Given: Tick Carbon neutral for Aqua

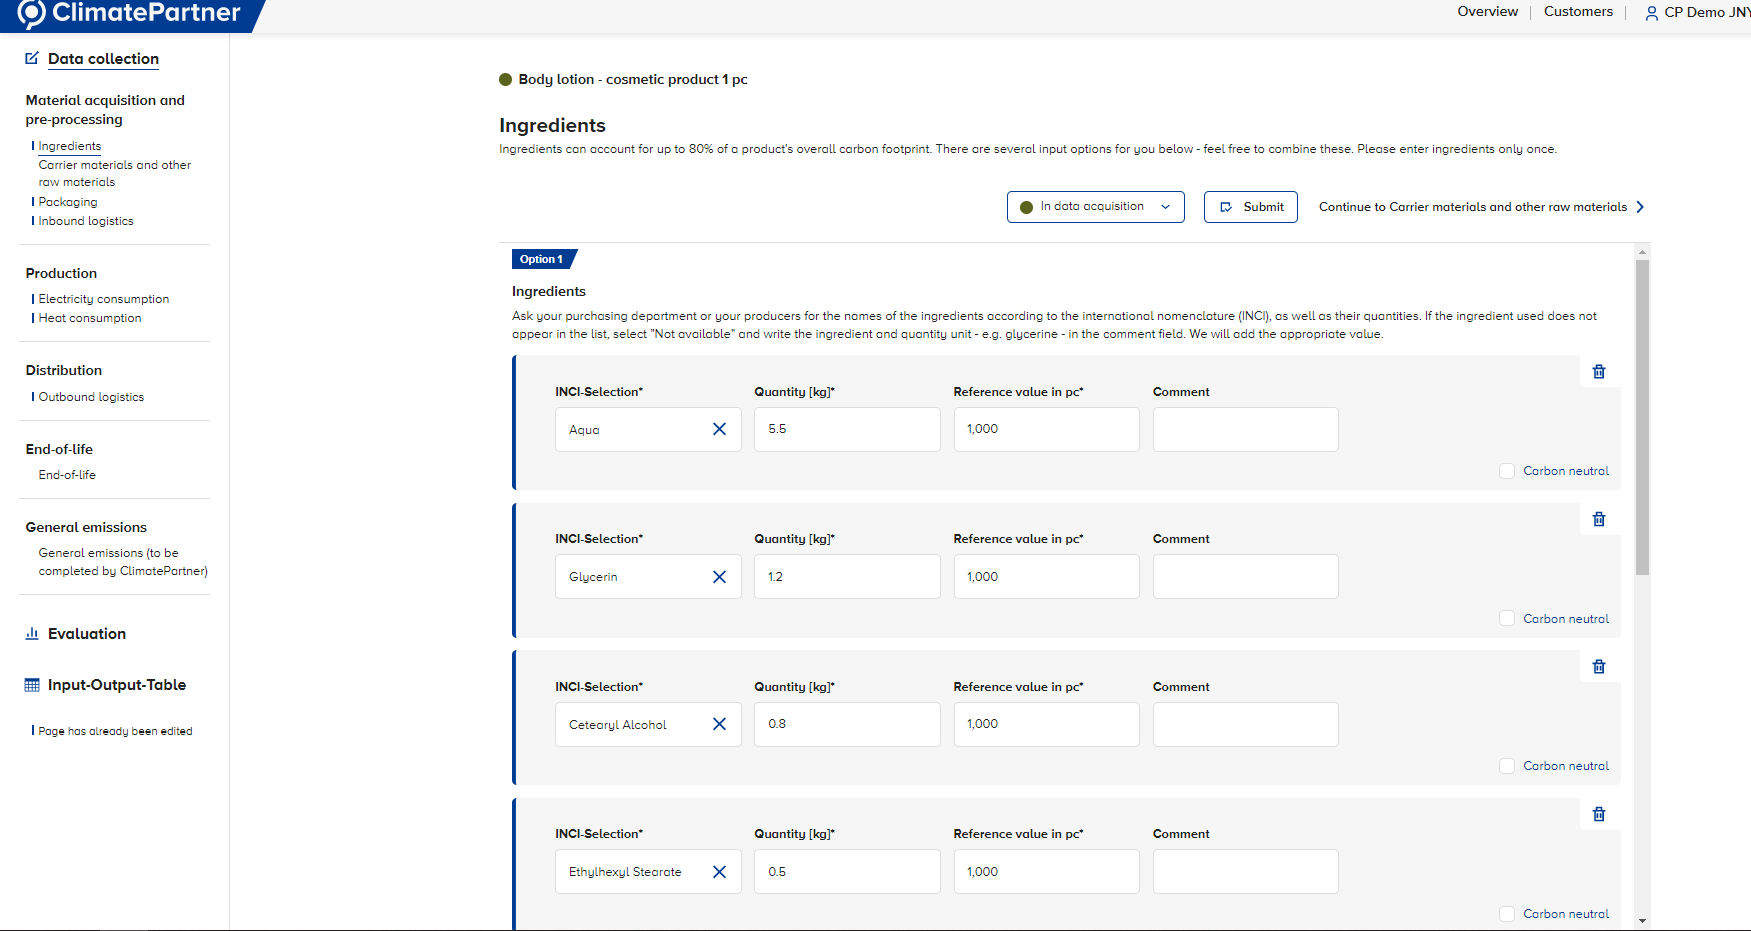Looking at the screenshot, I should tap(1507, 471).
